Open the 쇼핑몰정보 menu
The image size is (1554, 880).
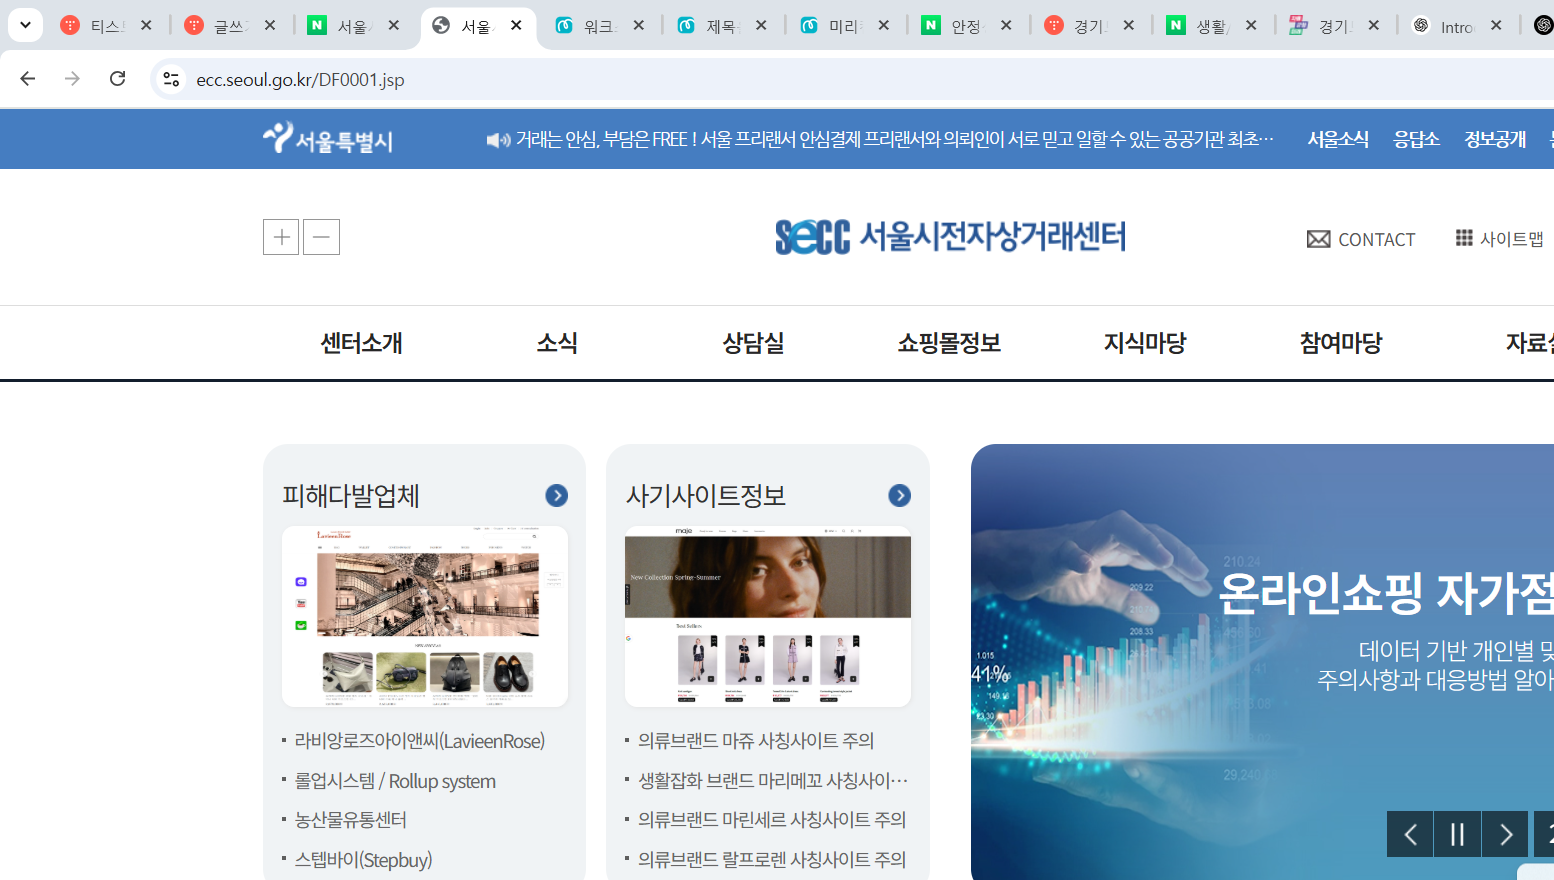pyautogui.click(x=948, y=342)
